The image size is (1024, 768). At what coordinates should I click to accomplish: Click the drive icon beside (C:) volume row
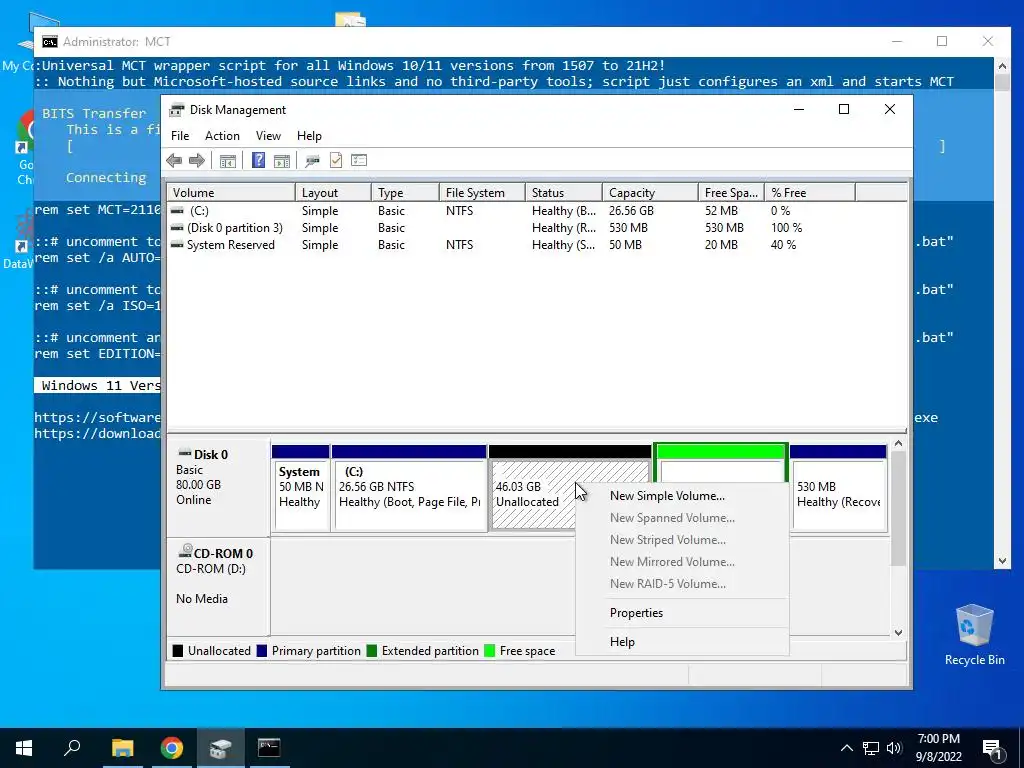[x=177, y=211]
